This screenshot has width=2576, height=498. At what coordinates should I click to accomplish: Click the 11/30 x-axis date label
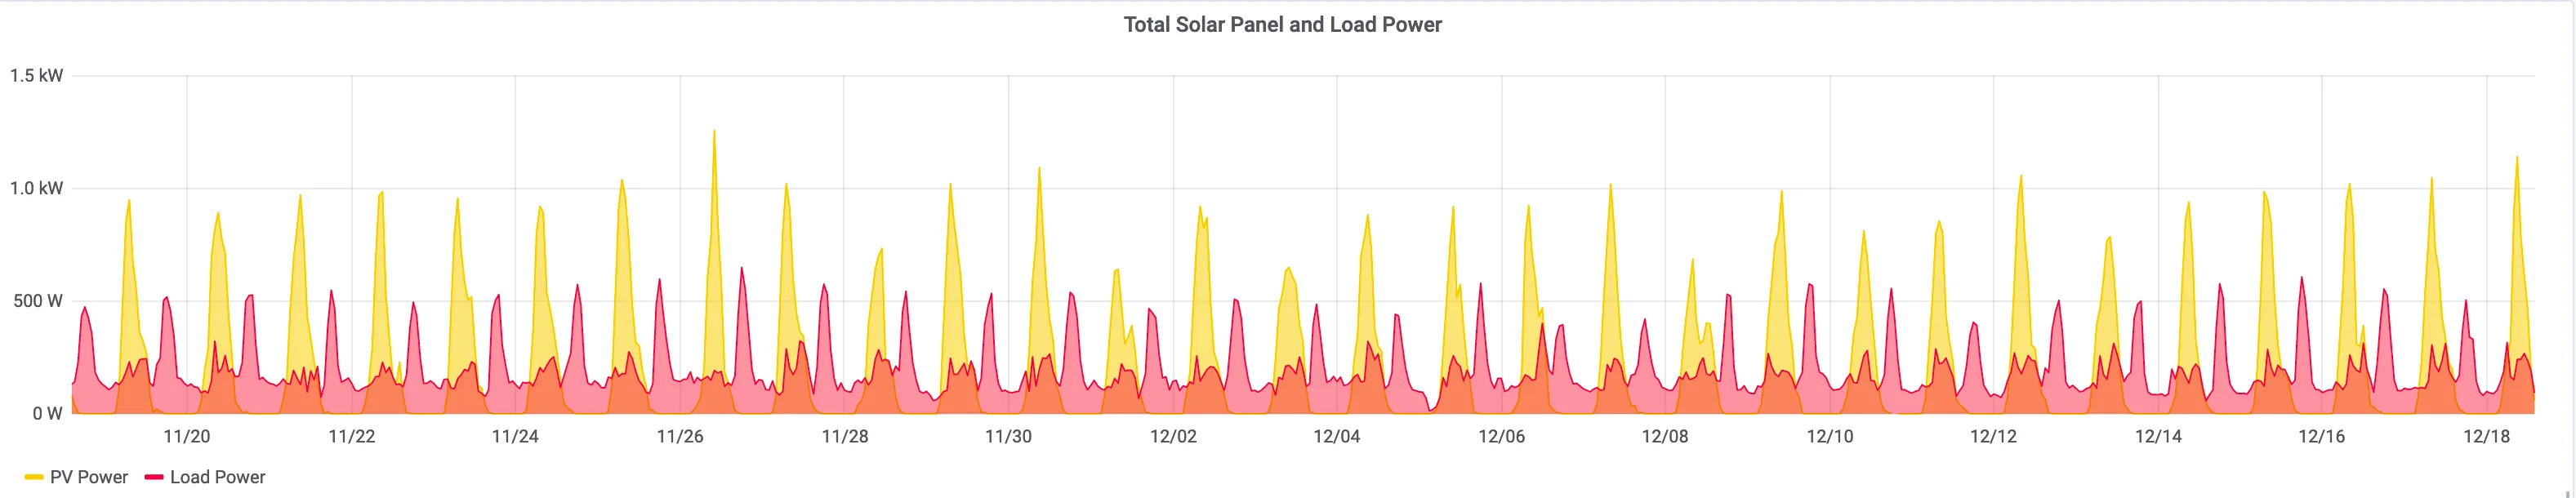1008,436
